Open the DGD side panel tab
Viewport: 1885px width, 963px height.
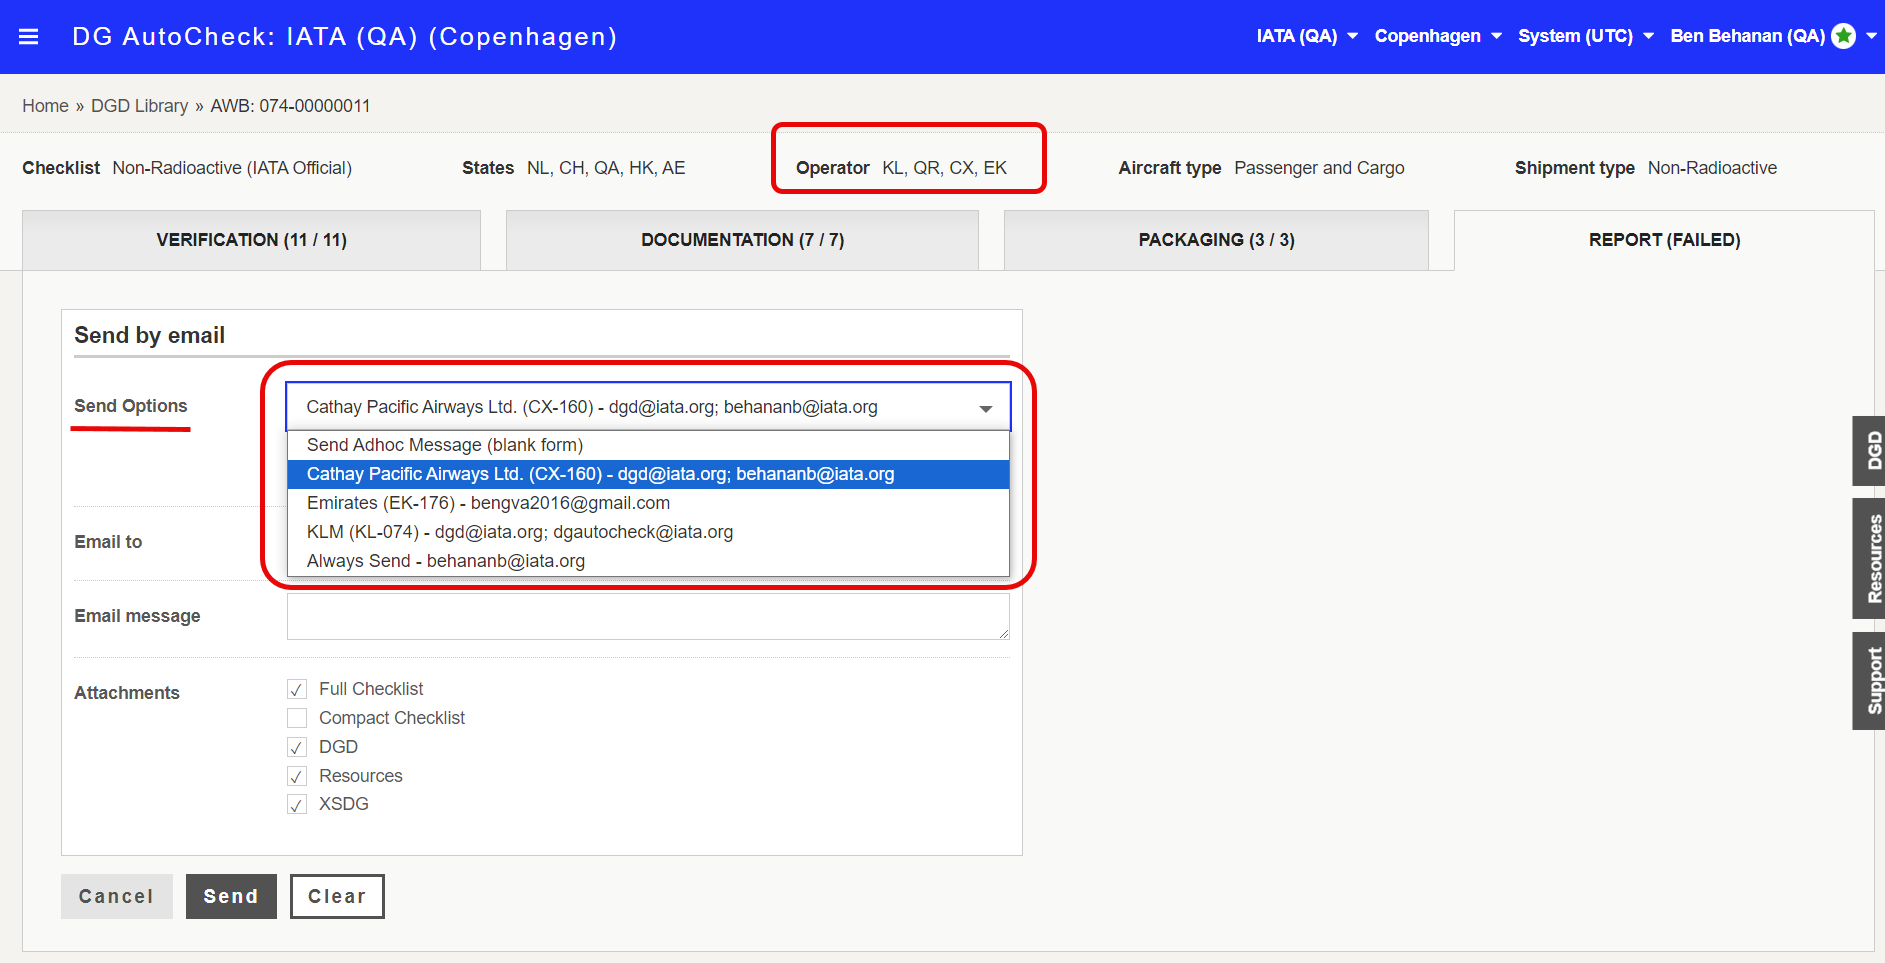pos(1869,451)
